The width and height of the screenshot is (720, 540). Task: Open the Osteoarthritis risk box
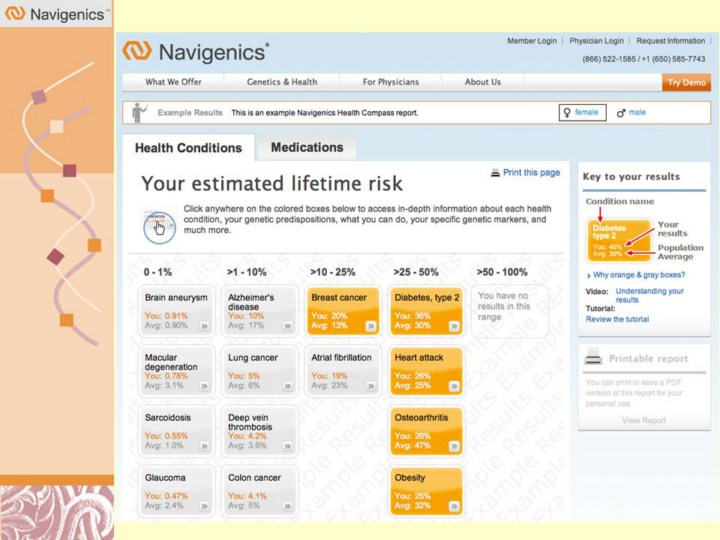pyautogui.click(x=426, y=427)
